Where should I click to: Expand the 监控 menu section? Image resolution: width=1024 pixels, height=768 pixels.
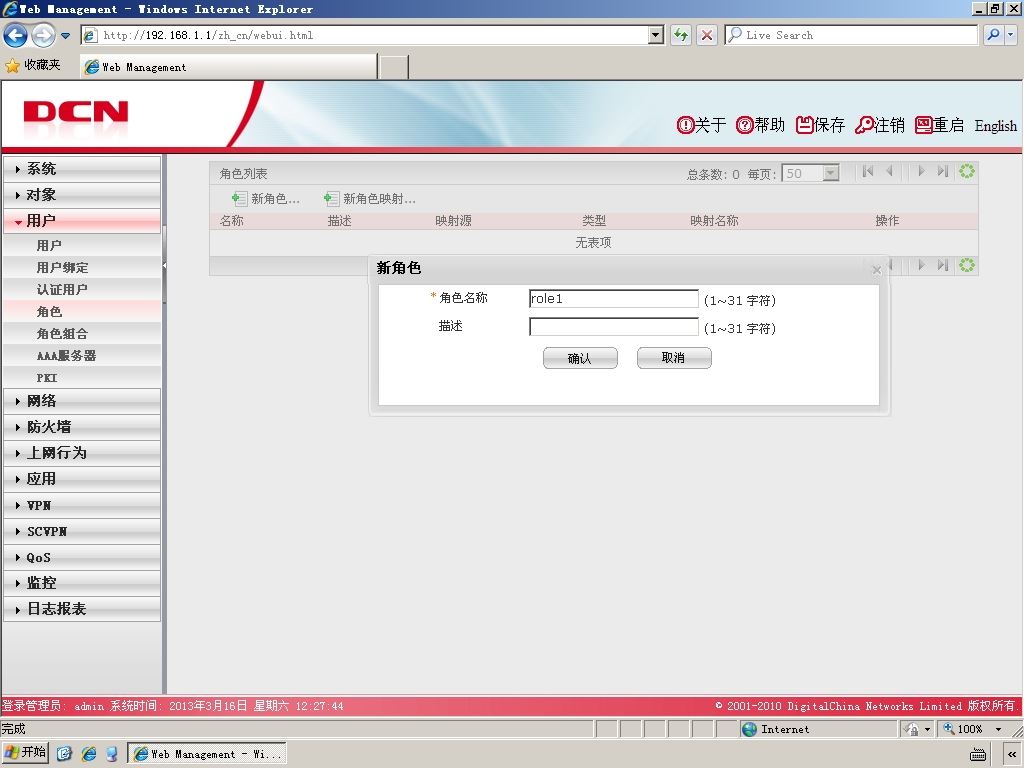click(x=82, y=583)
